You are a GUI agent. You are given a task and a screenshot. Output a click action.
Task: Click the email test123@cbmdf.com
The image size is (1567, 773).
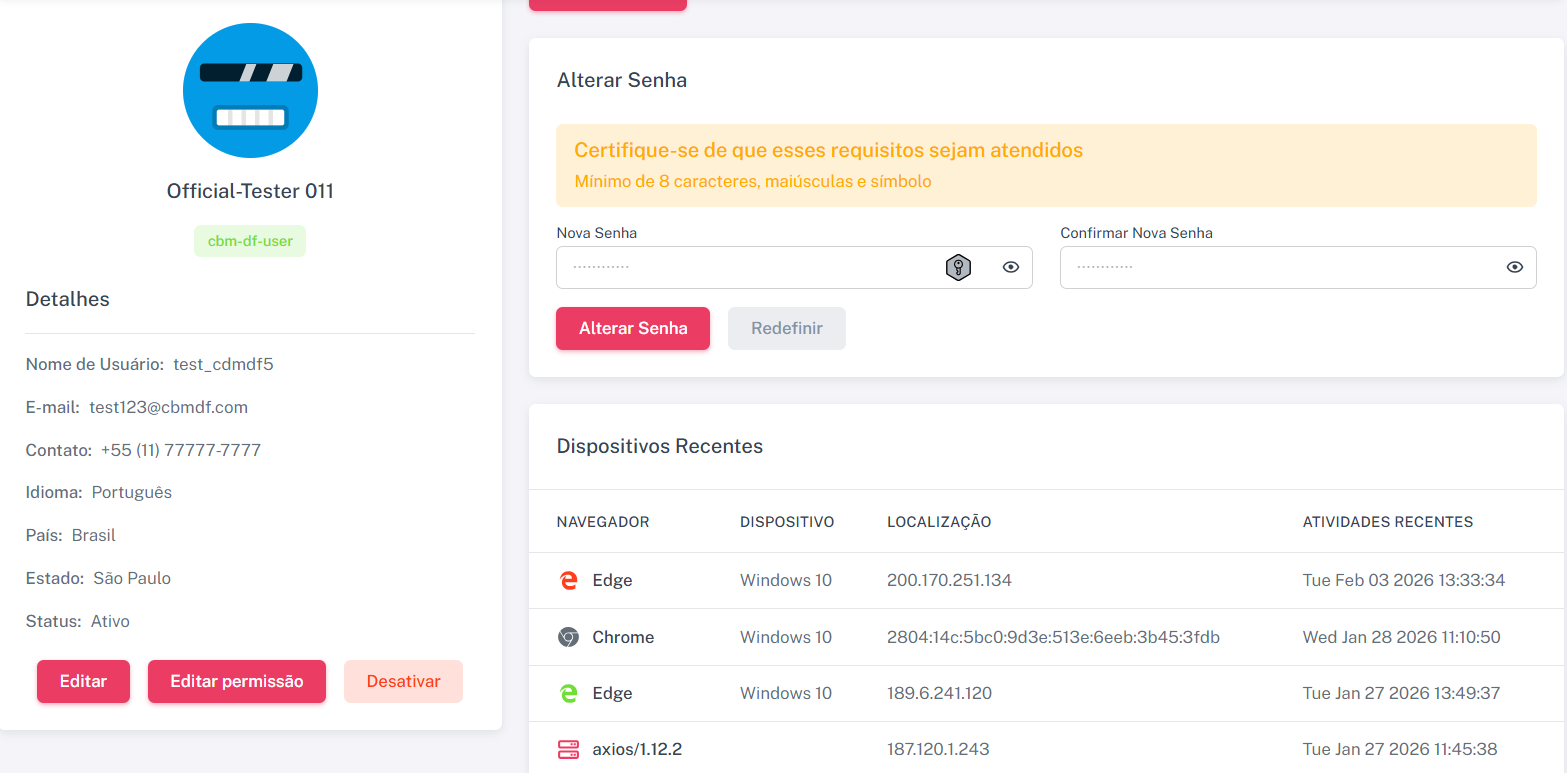click(168, 407)
